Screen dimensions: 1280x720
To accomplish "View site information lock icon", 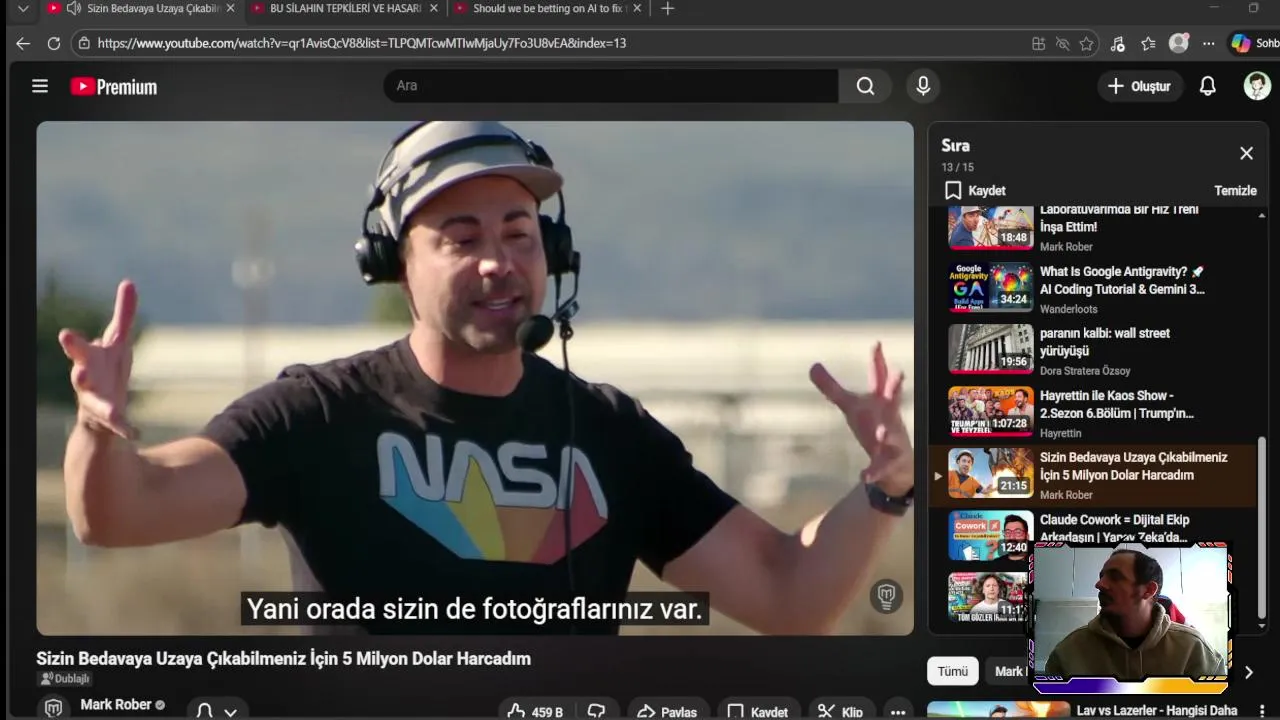I will point(84,43).
